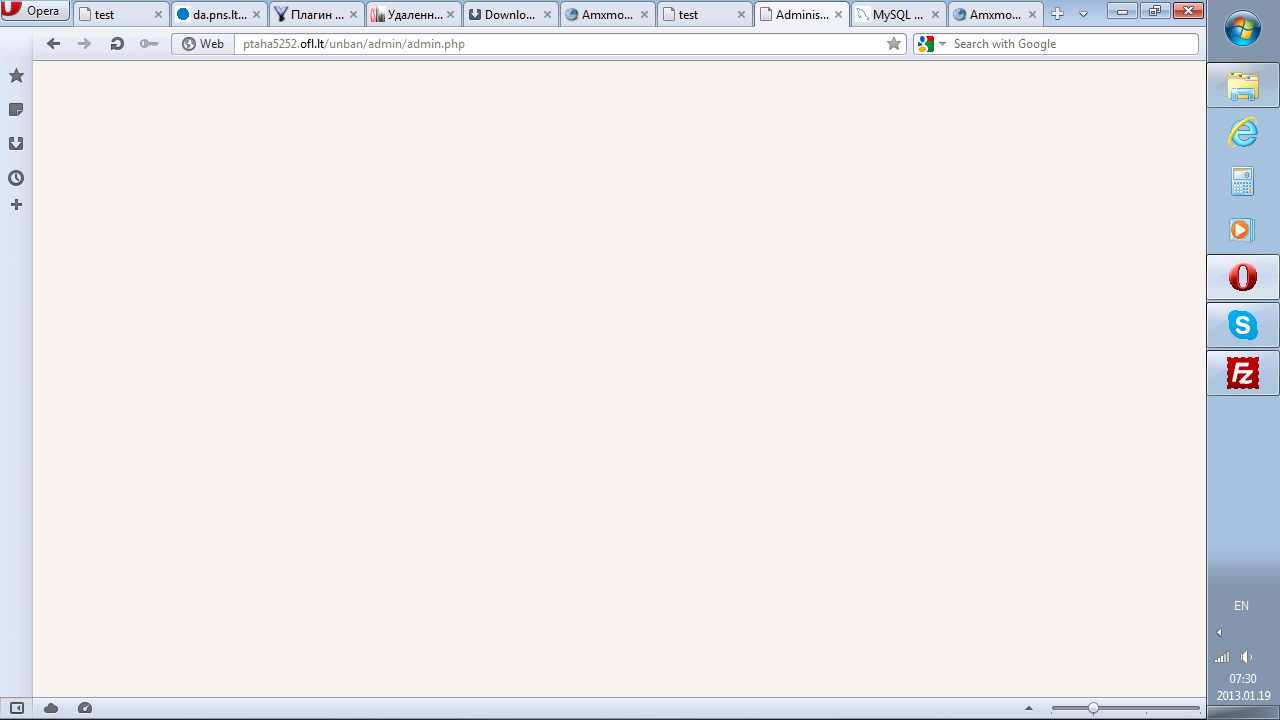Click the Windows Start orb
The image size is (1280, 720).
point(1243,29)
